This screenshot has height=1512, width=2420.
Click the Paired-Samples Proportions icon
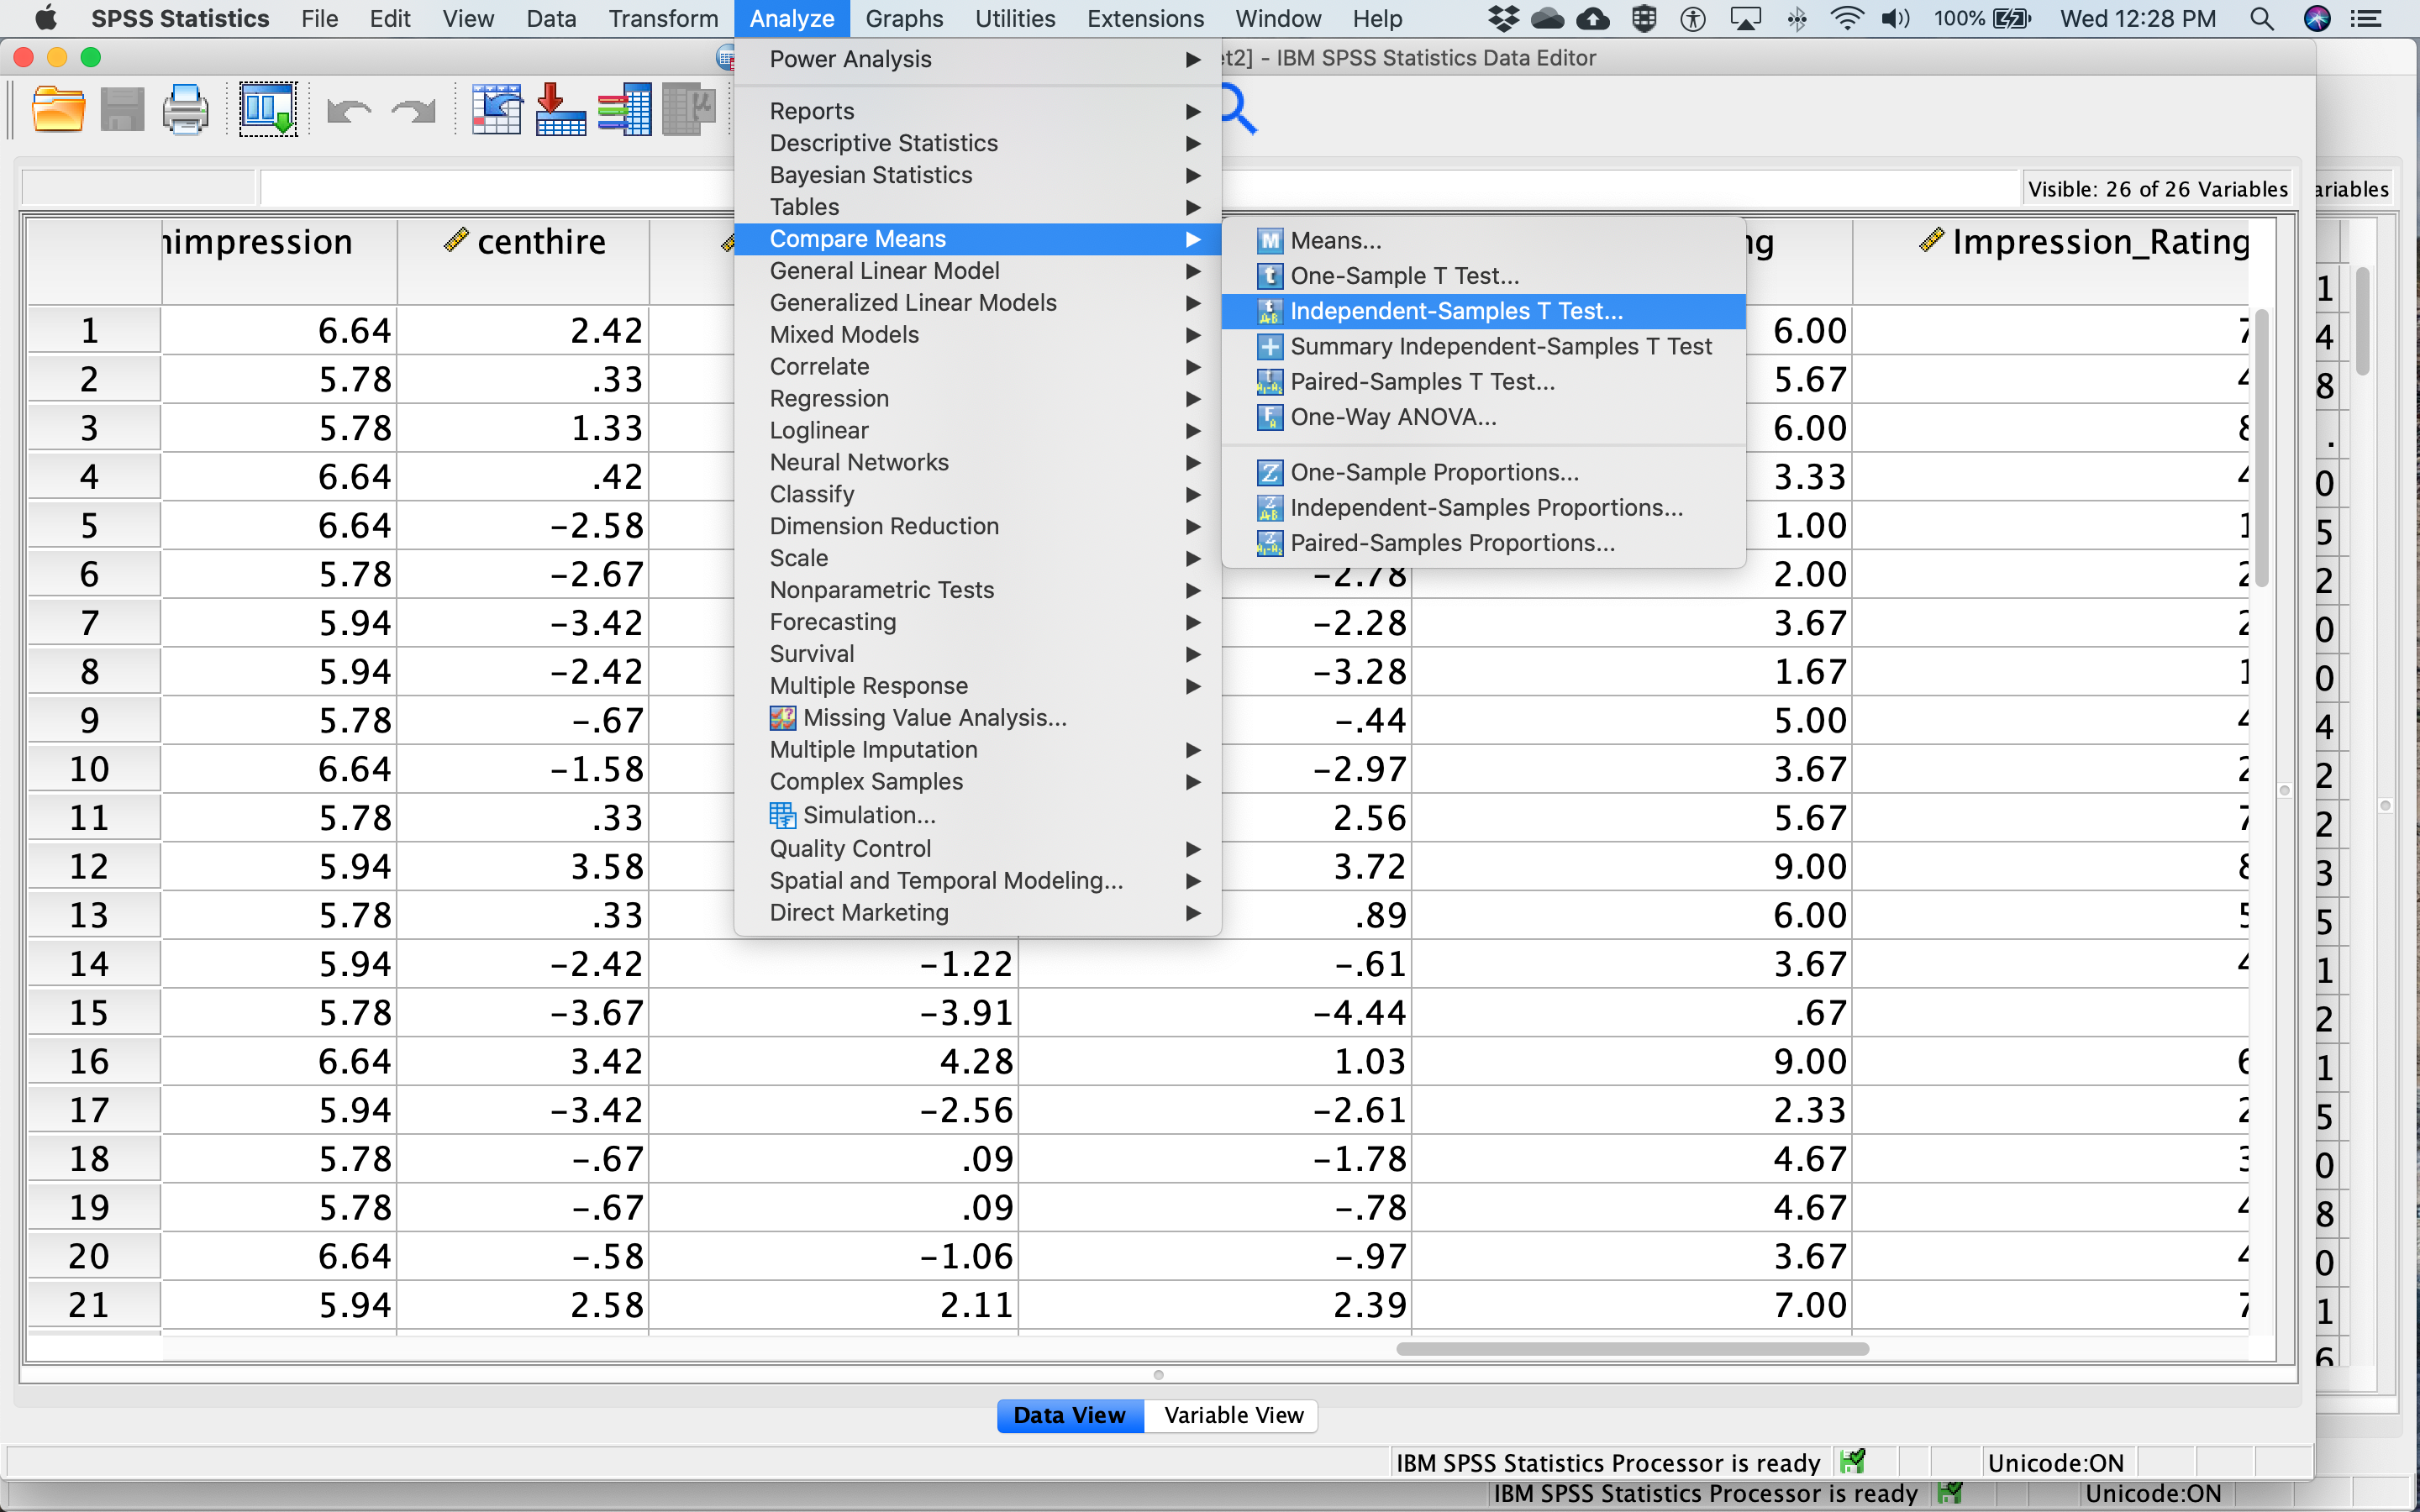pyautogui.click(x=1270, y=543)
